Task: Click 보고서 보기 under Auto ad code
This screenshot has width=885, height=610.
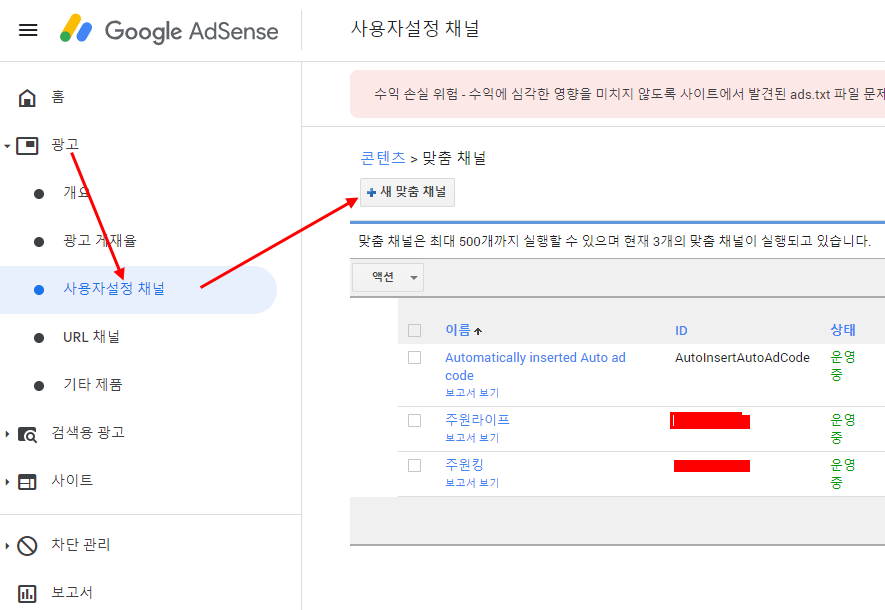Action: click(x=472, y=393)
